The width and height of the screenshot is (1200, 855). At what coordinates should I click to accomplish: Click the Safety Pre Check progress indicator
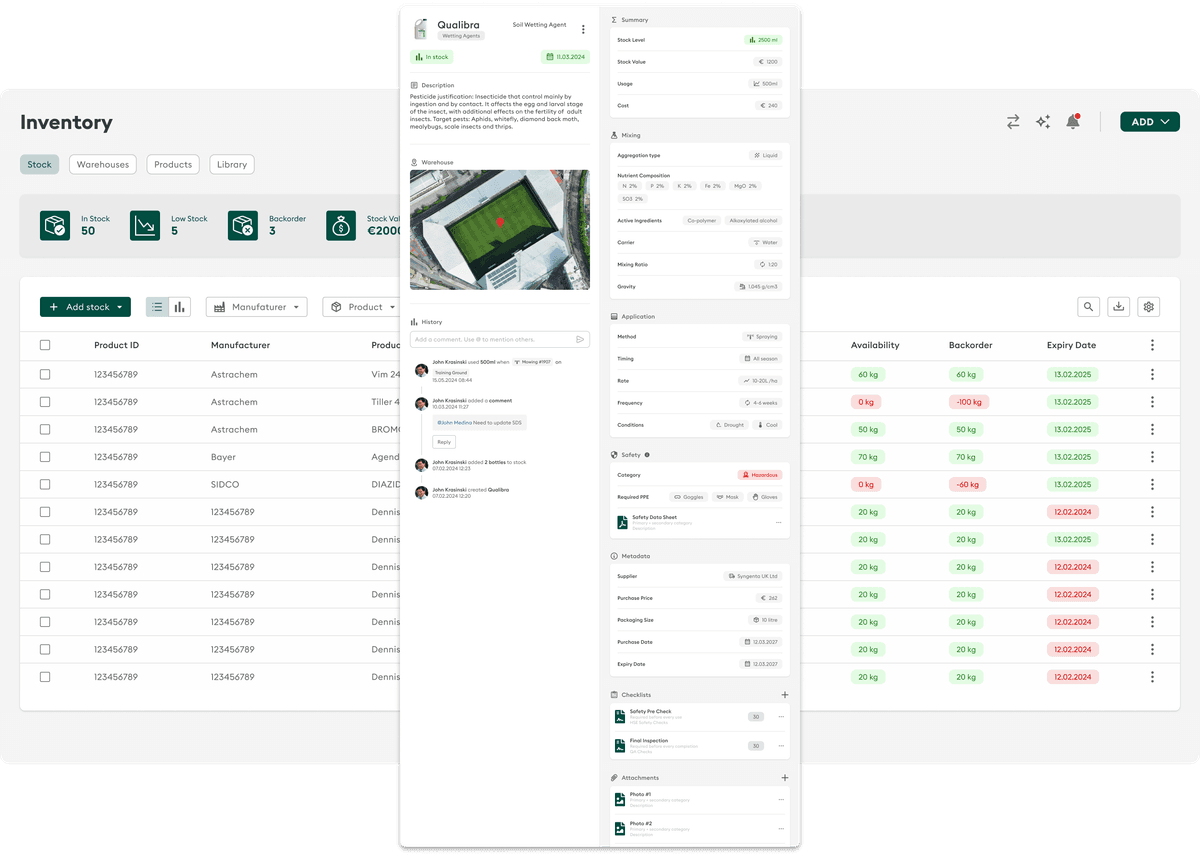point(756,716)
